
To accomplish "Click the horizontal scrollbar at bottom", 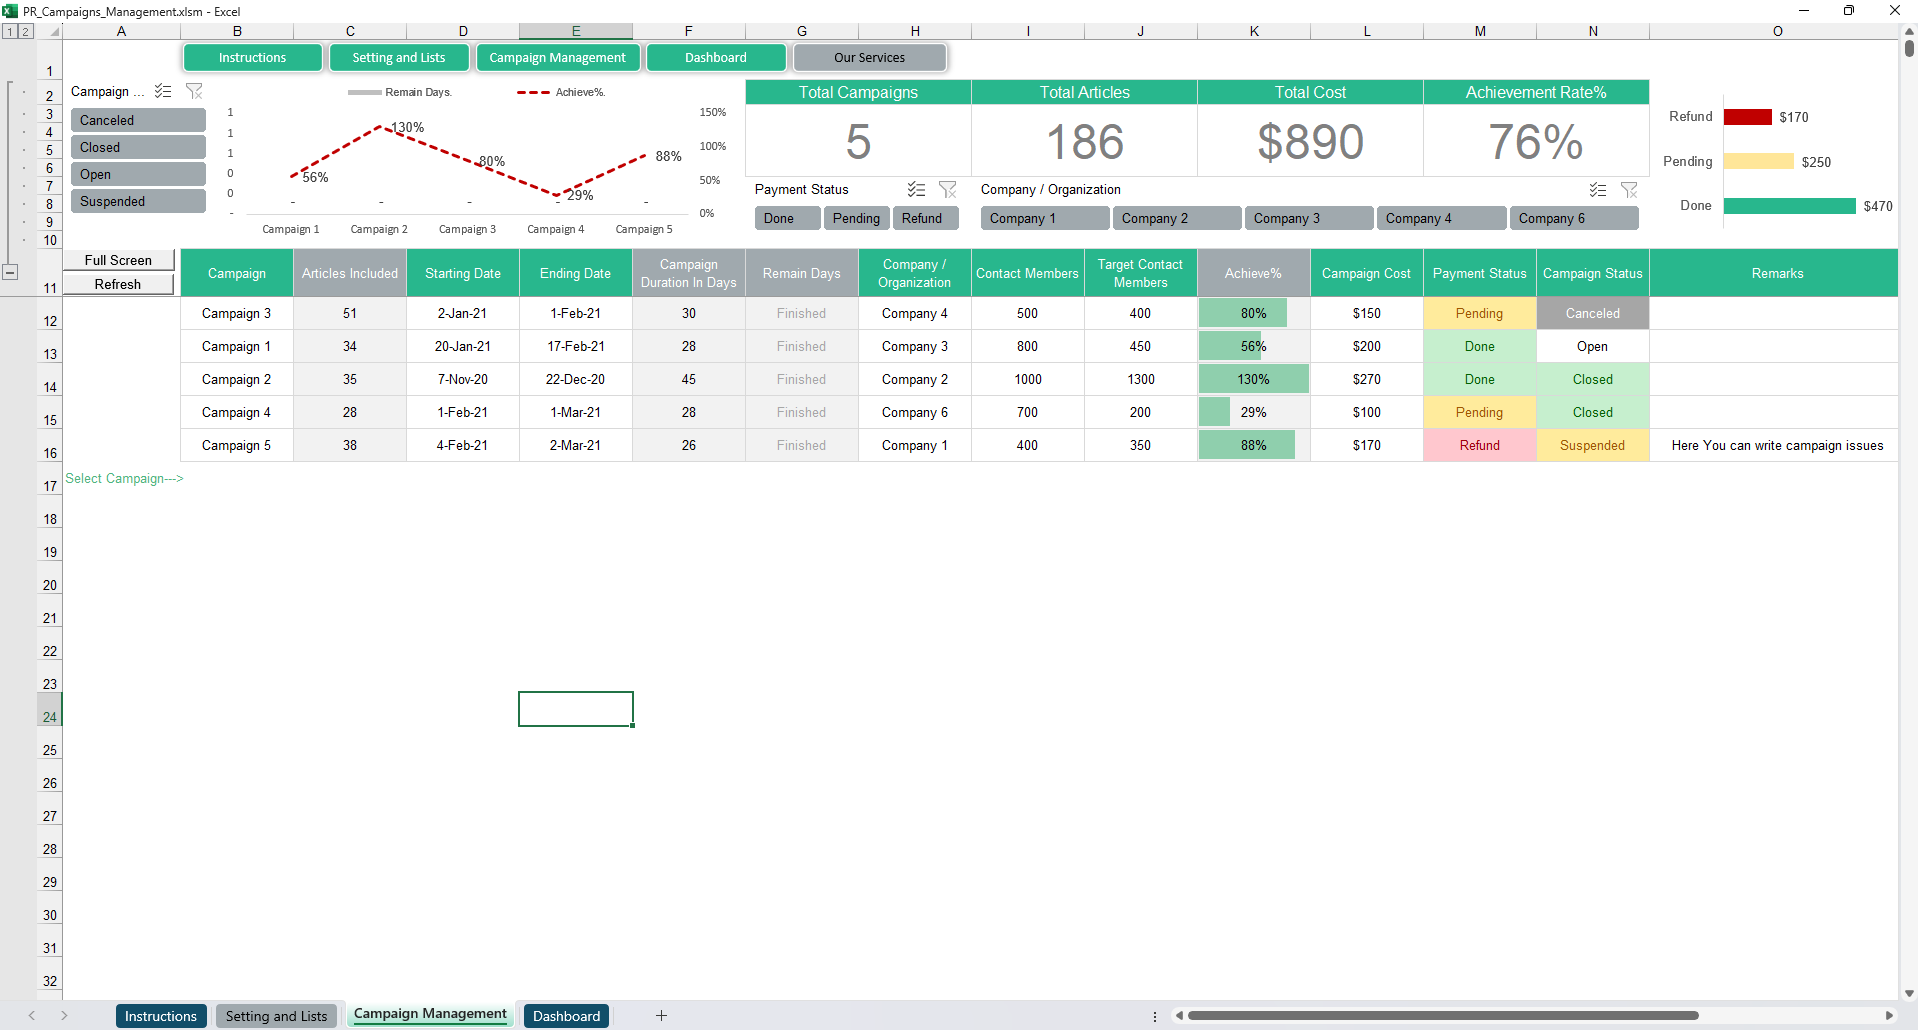I will coord(1442,1016).
